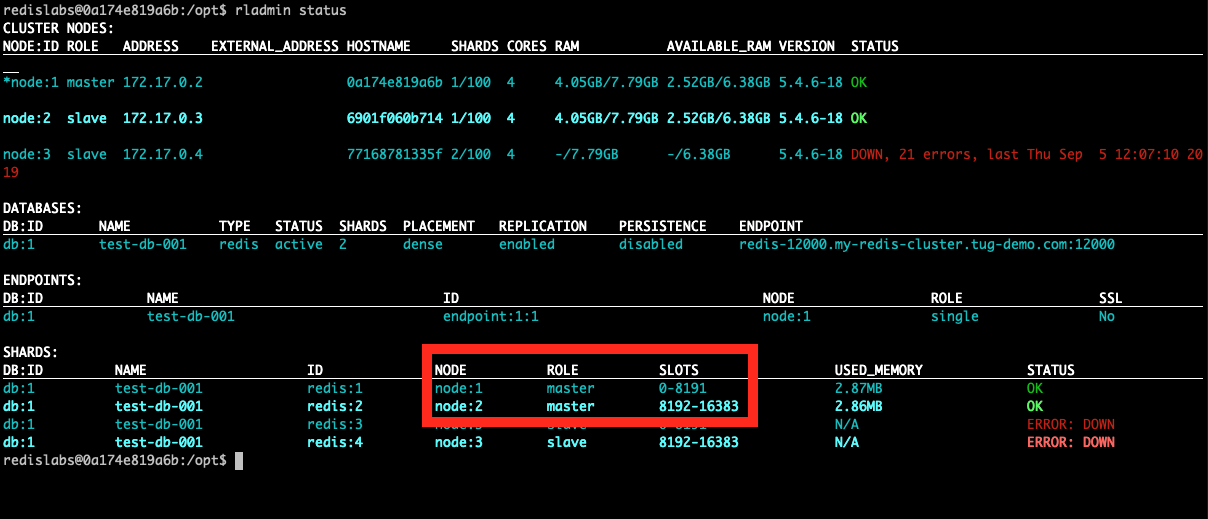Click the EXTERNAL_ADDRESS column header

(x=275, y=46)
